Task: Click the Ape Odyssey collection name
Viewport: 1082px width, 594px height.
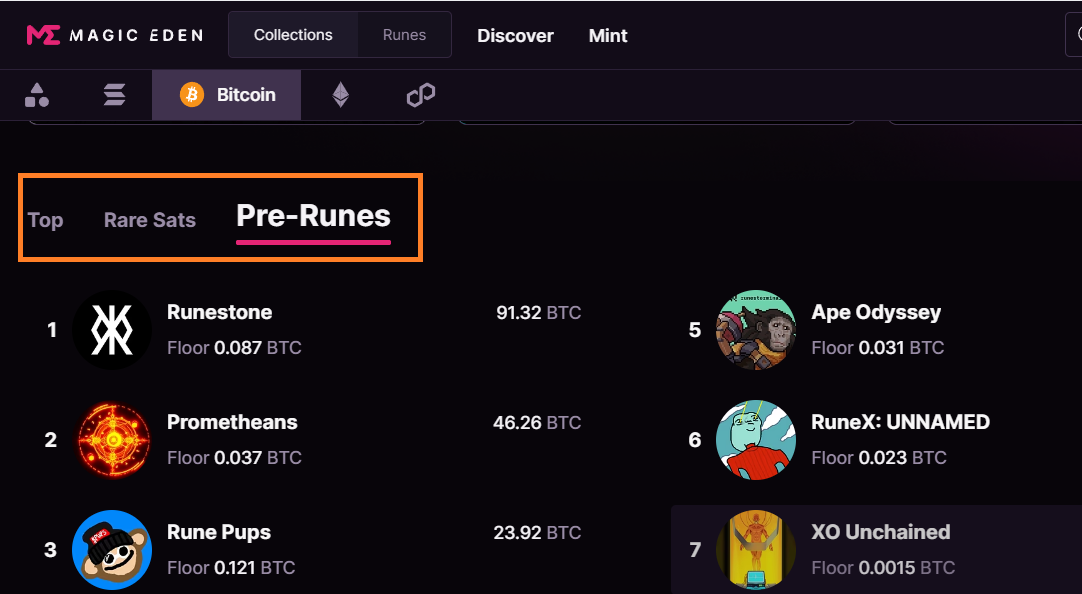Action: coord(876,312)
